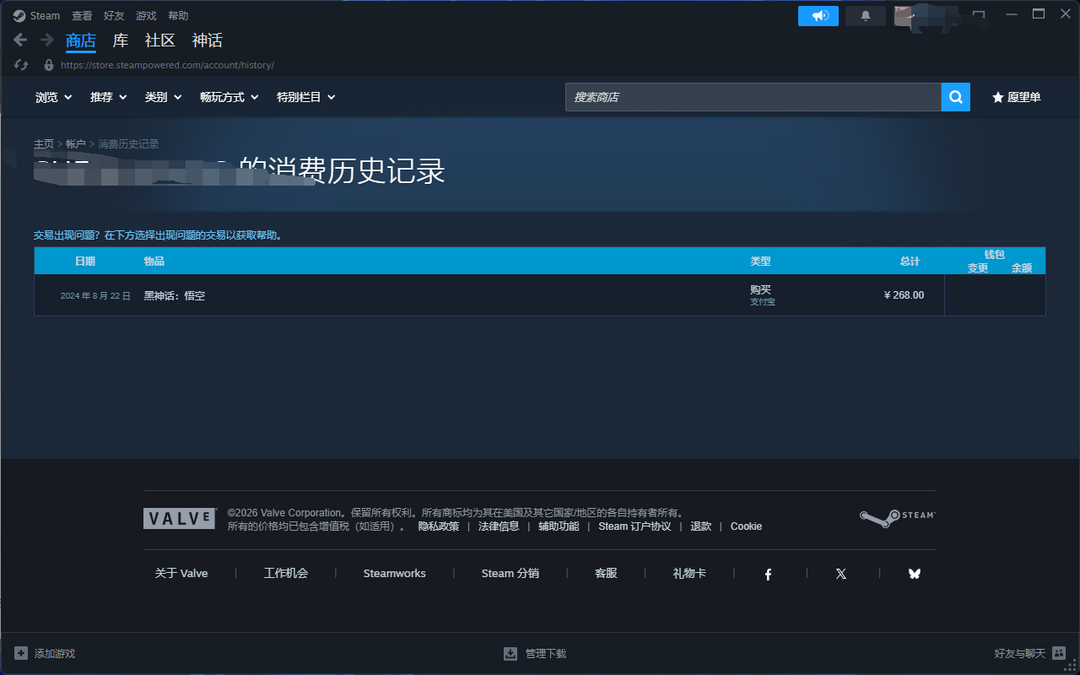Viewport: 1080px width, 675px height.
Task: Click into the 搜索商店 search field
Action: (752, 97)
